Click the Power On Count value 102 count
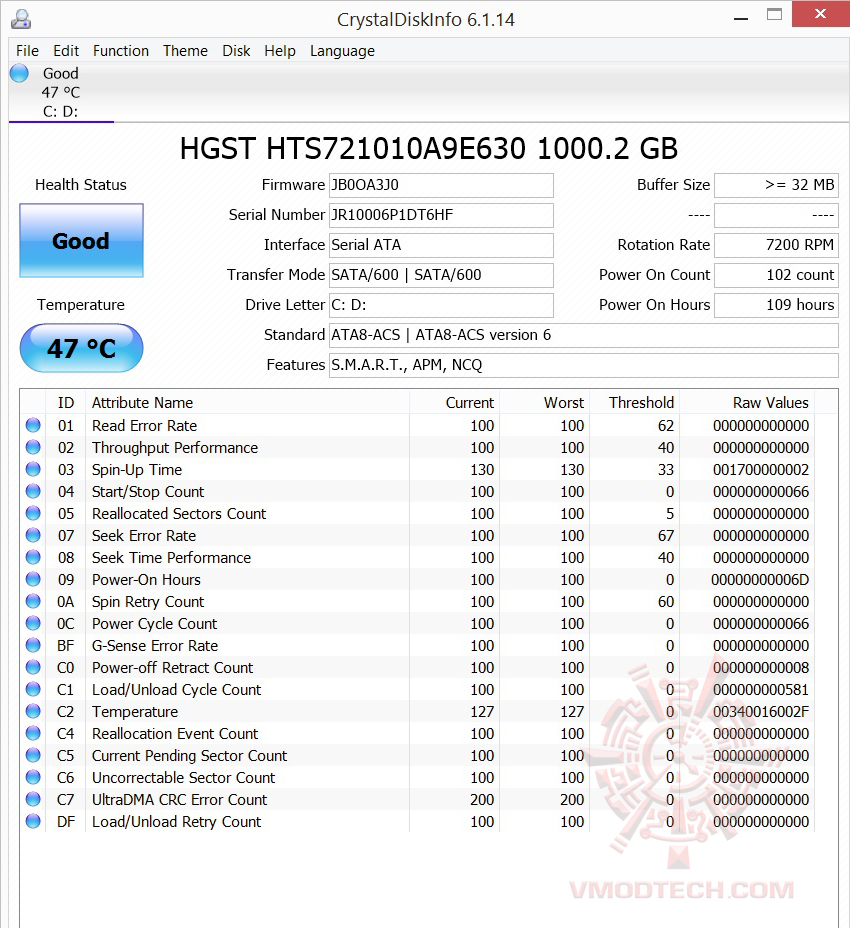The height and width of the screenshot is (928, 850). (776, 275)
